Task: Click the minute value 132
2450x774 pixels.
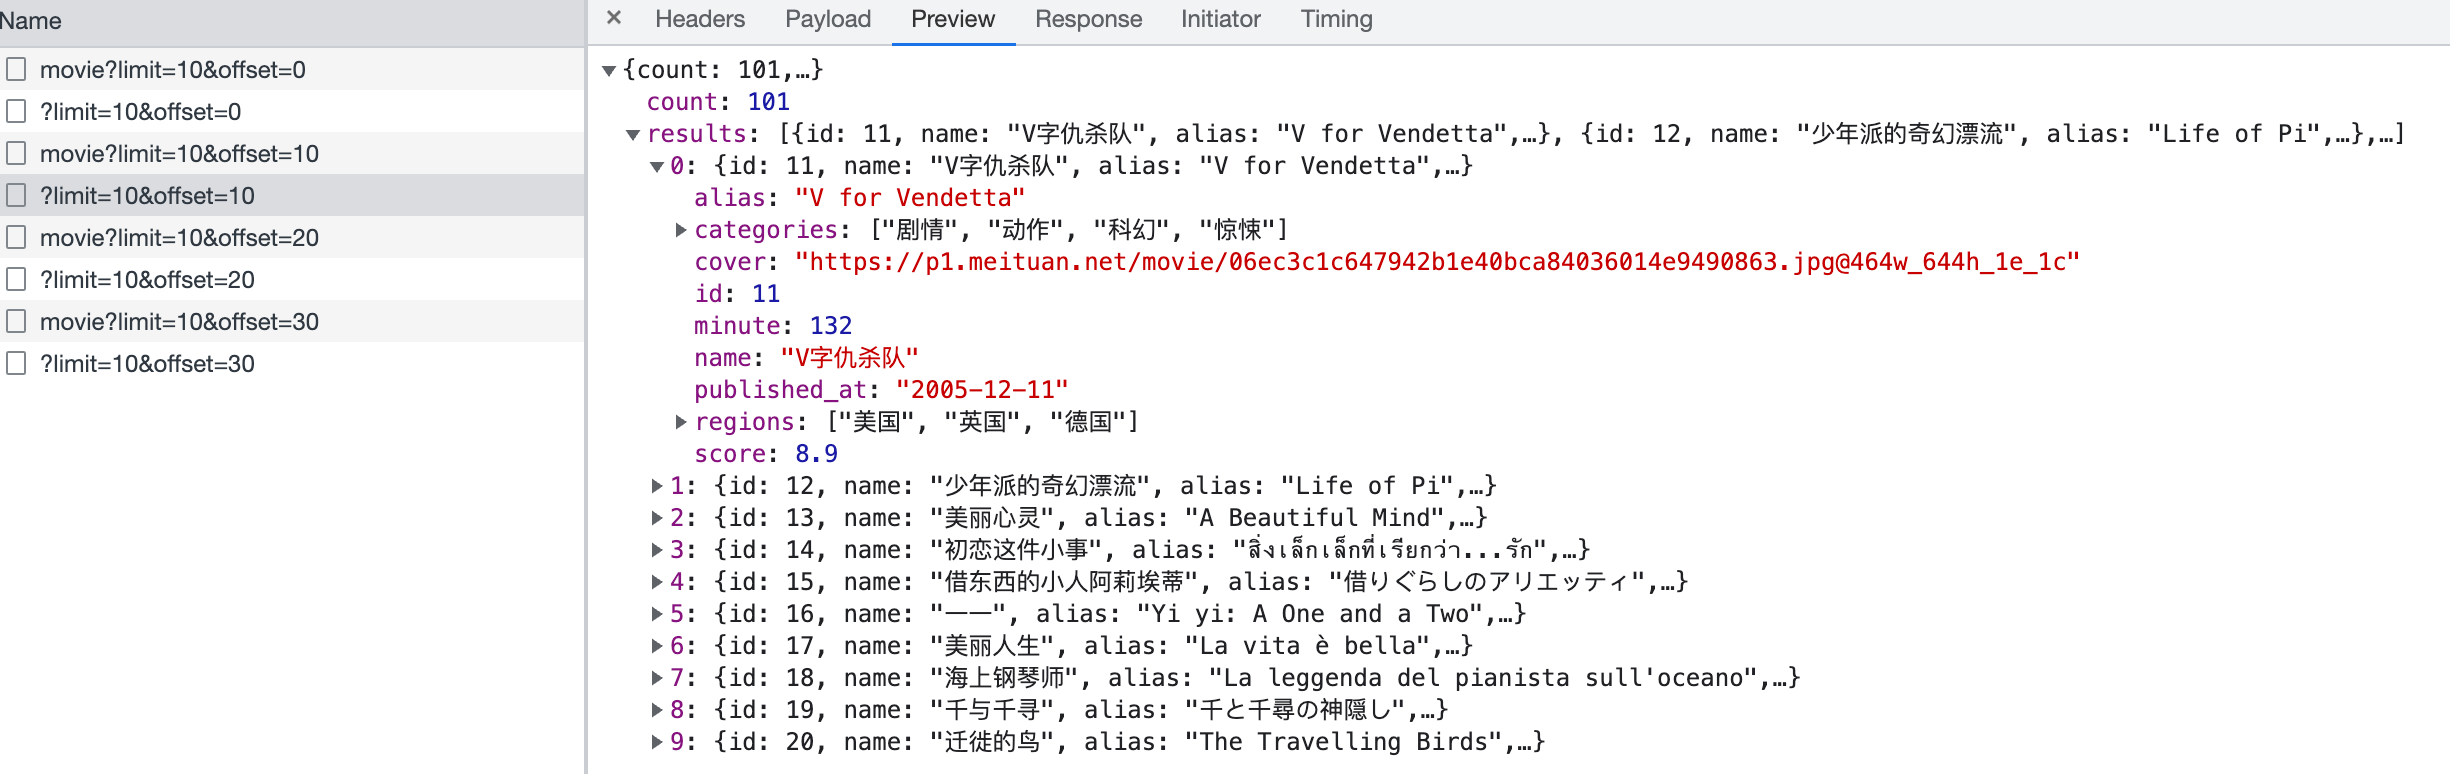Action: [831, 326]
